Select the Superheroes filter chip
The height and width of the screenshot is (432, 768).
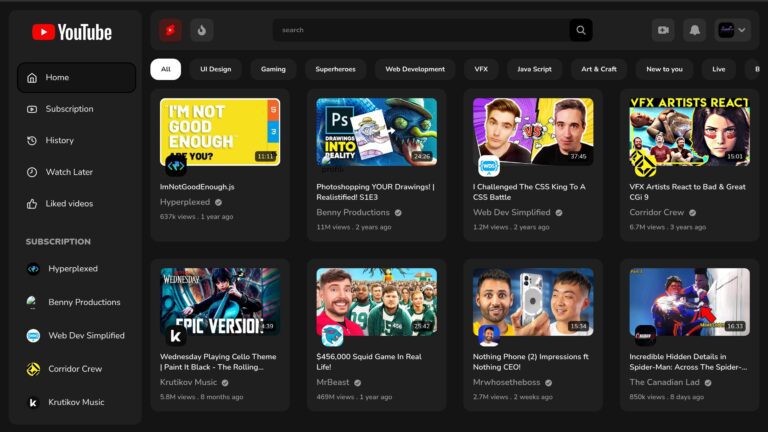[x=336, y=69]
